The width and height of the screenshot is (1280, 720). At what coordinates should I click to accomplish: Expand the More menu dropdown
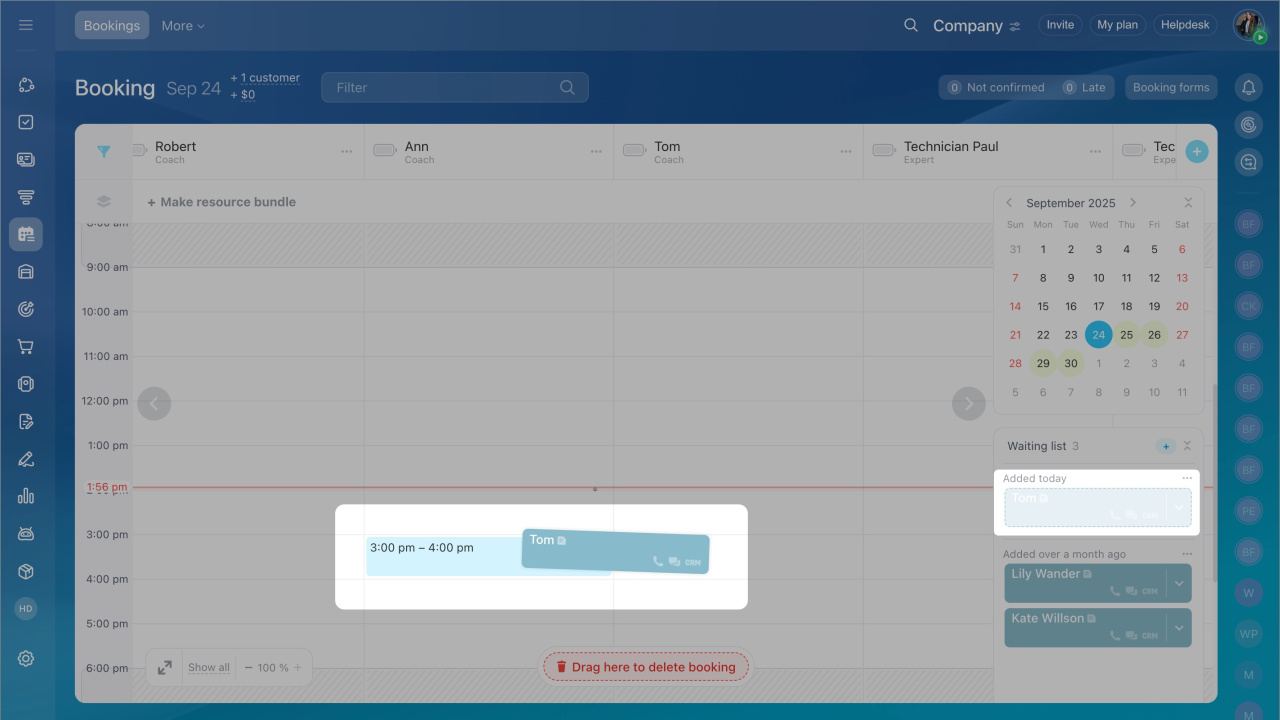click(x=183, y=26)
